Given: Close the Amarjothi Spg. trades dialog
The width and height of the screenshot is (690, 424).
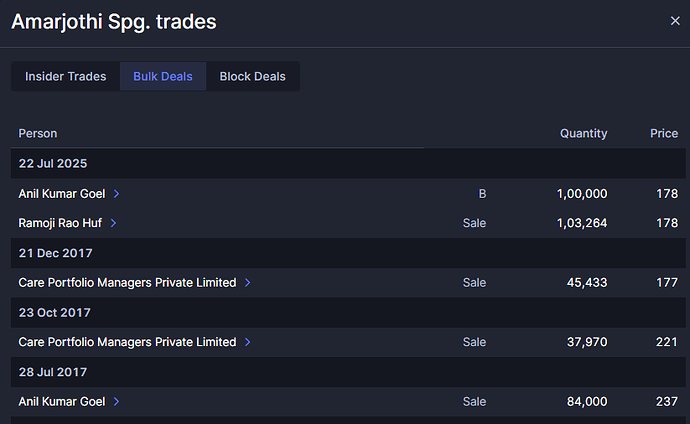Looking at the screenshot, I should click(x=675, y=21).
